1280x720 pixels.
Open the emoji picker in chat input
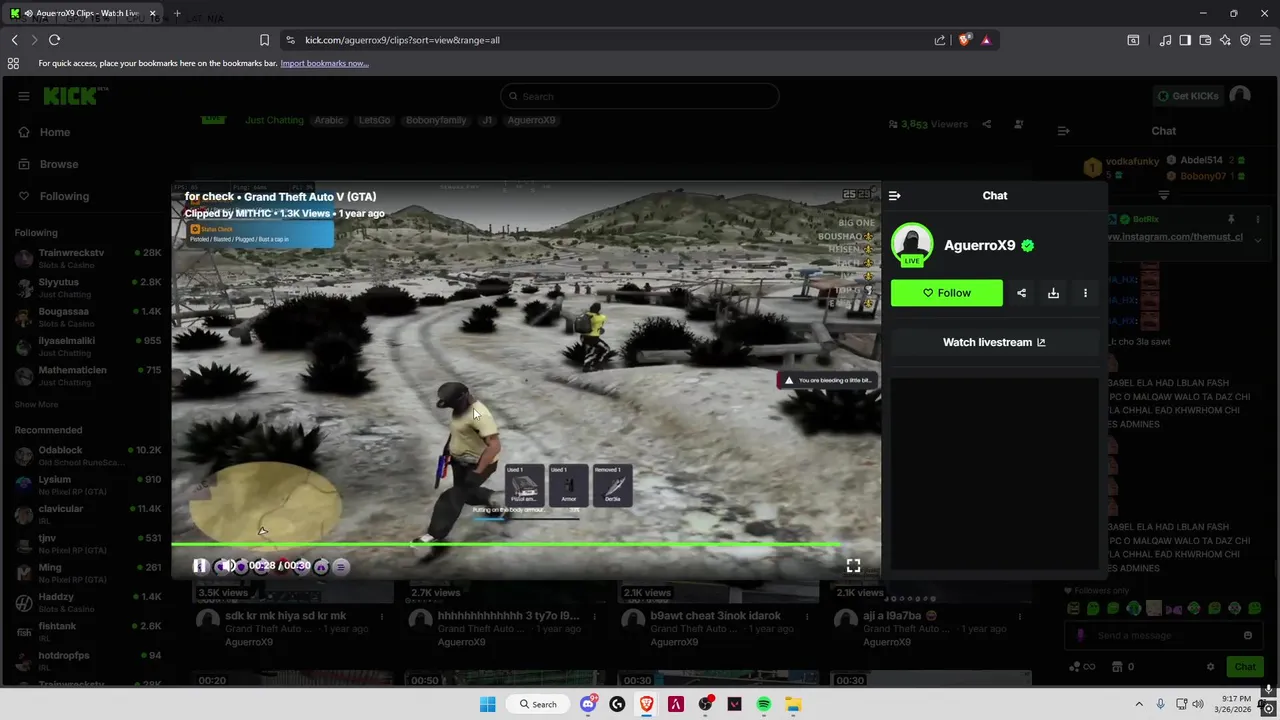(1247, 635)
